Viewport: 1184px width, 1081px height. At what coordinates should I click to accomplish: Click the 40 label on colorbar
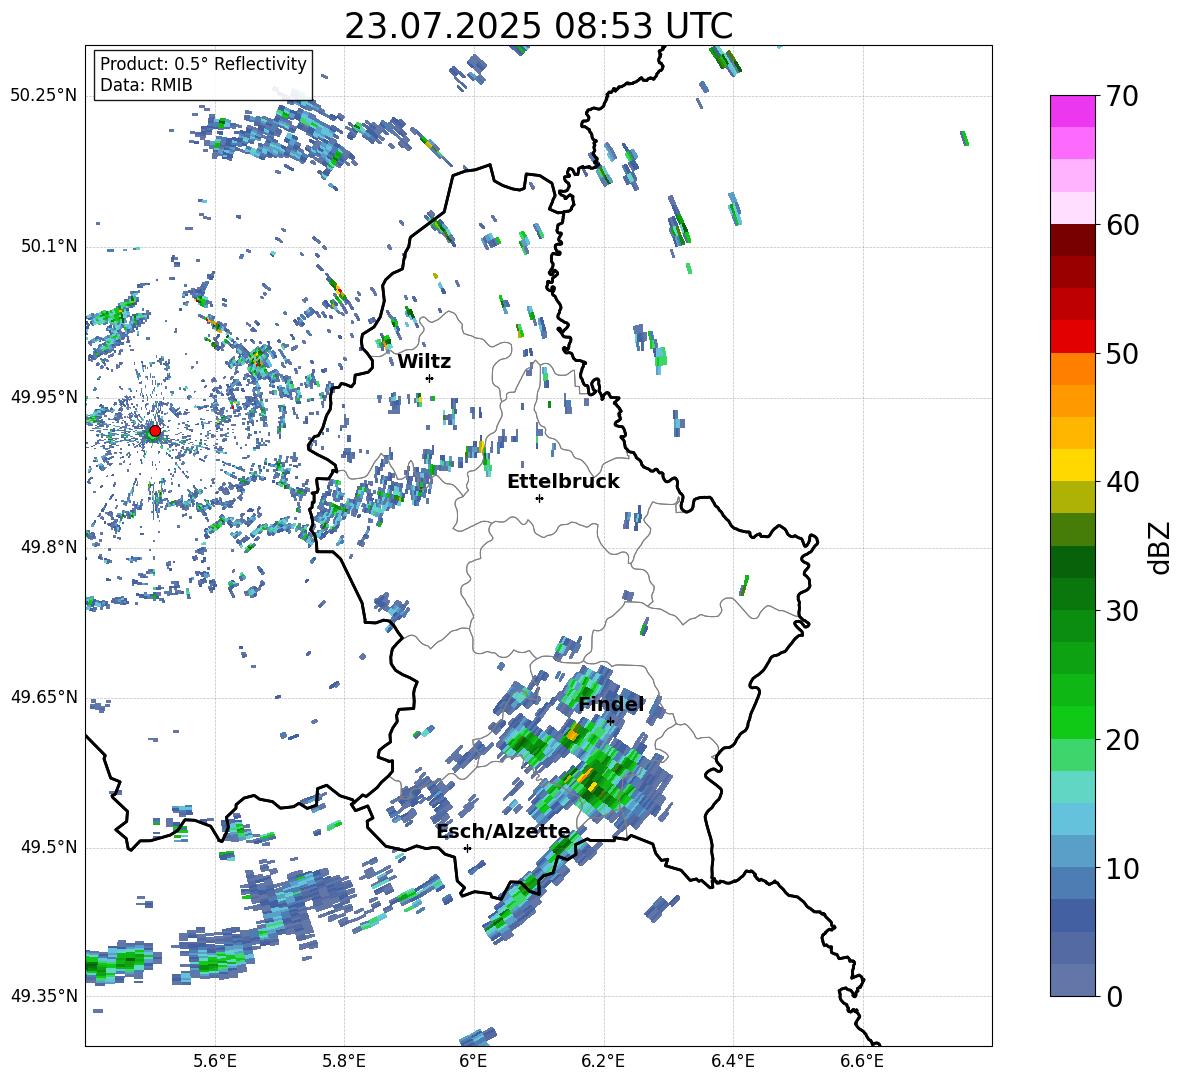coord(1122,482)
